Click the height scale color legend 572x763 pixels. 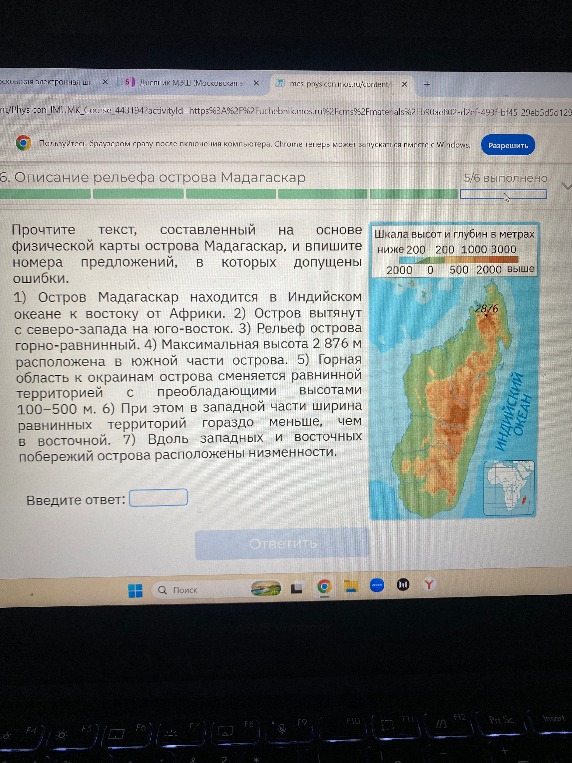pos(458,260)
